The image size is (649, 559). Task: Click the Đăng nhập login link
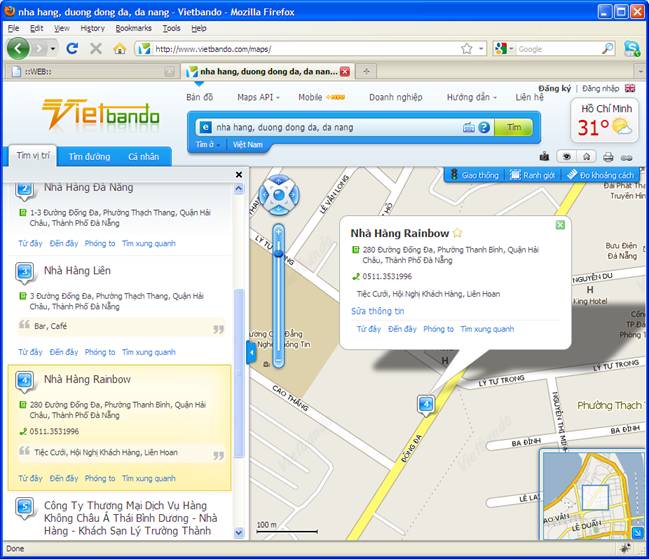click(600, 88)
